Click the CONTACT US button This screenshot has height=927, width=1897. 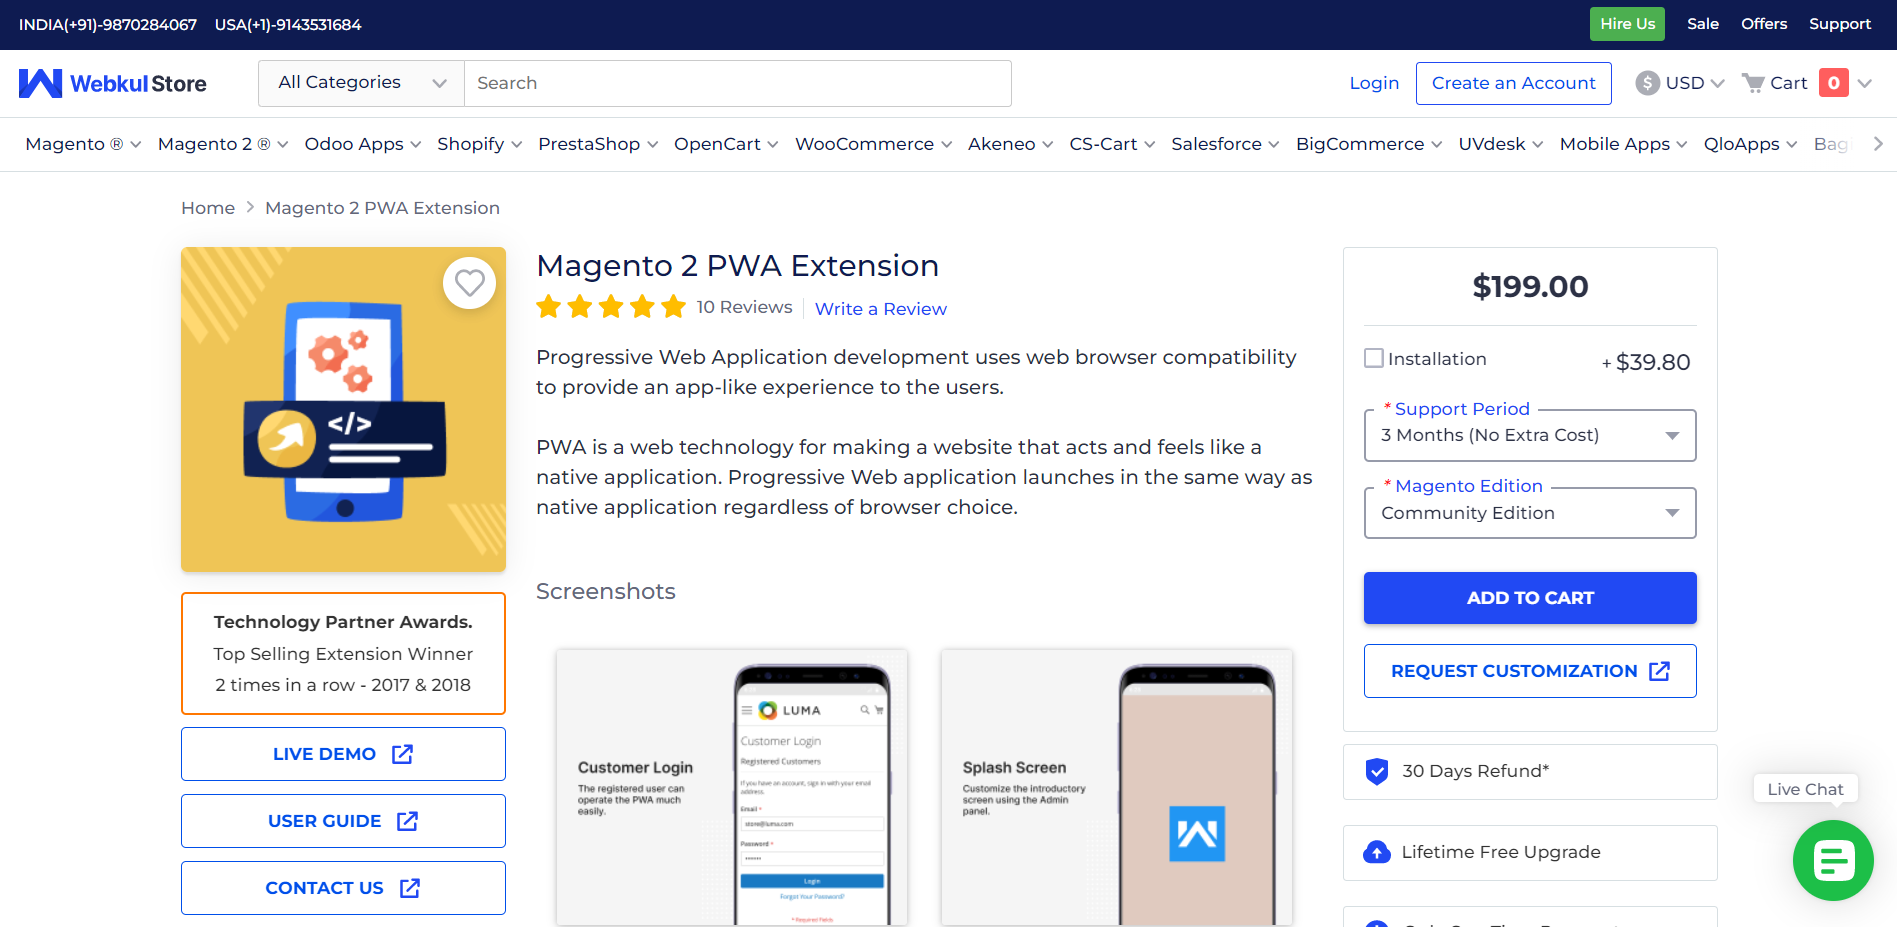point(343,888)
